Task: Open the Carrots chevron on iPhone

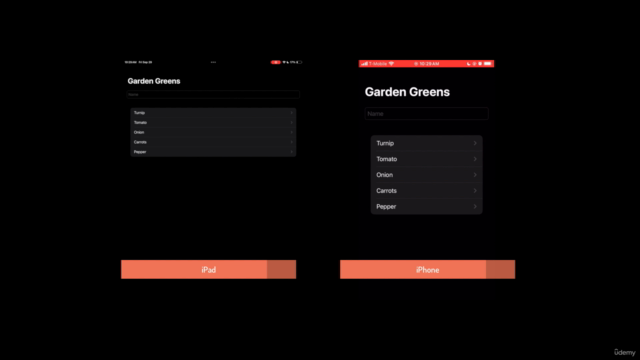Action: (x=475, y=191)
